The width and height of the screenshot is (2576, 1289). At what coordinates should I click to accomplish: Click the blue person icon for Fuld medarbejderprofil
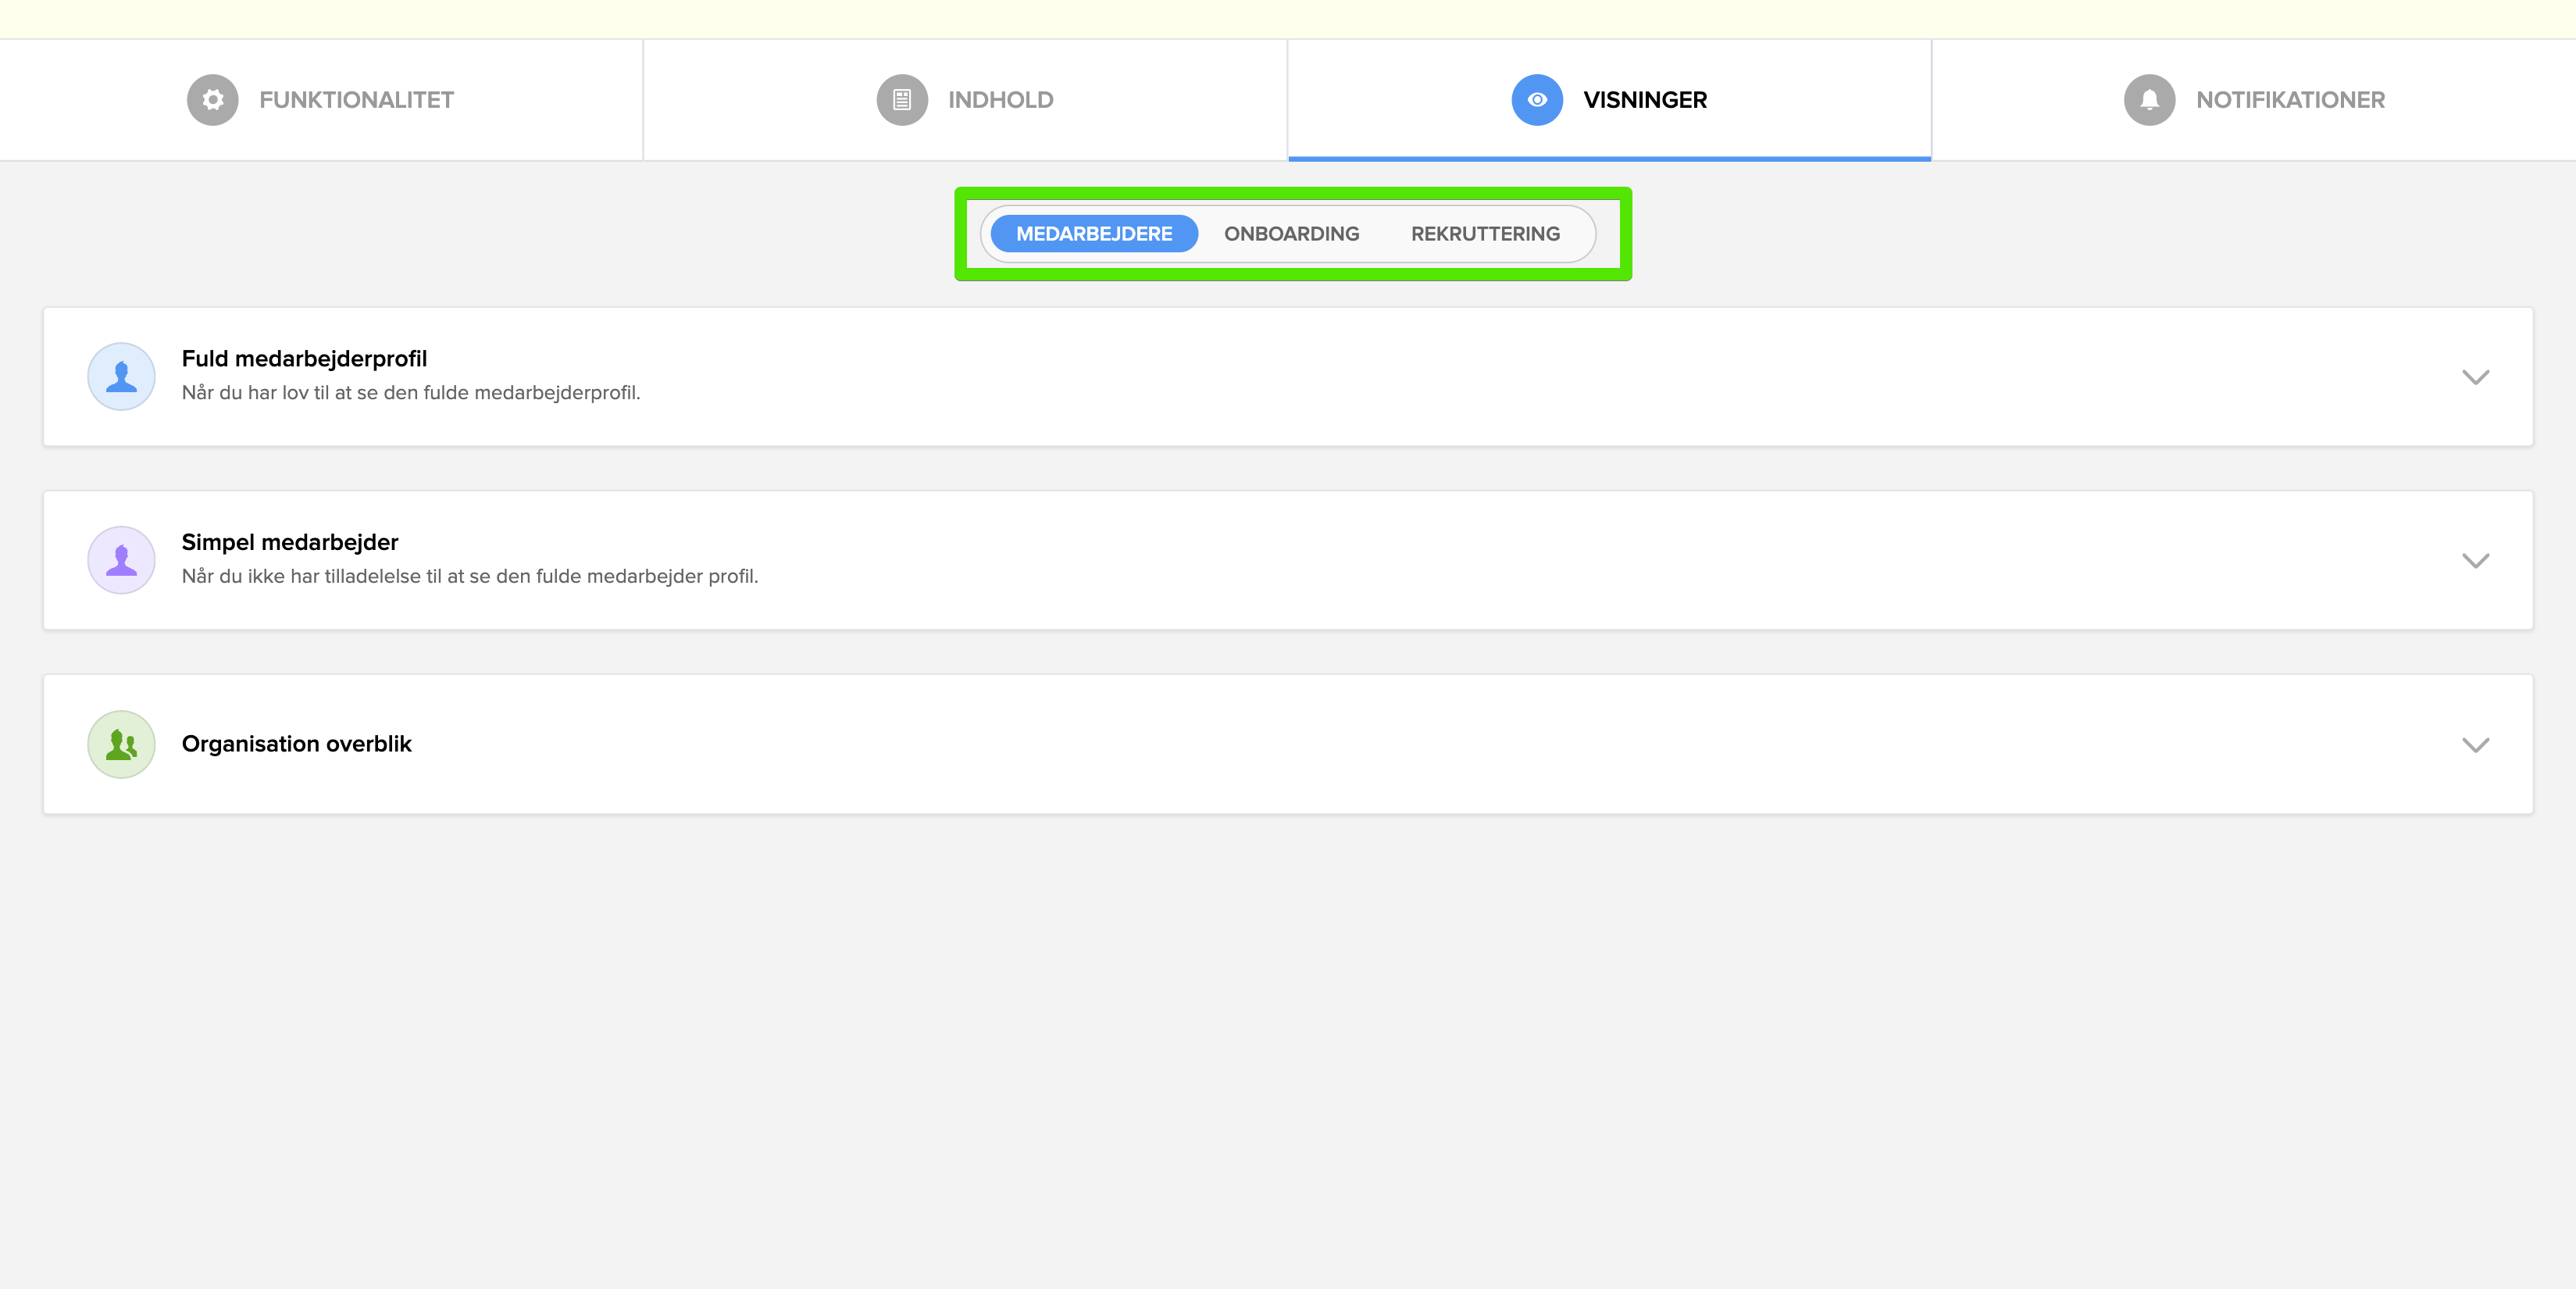[121, 377]
